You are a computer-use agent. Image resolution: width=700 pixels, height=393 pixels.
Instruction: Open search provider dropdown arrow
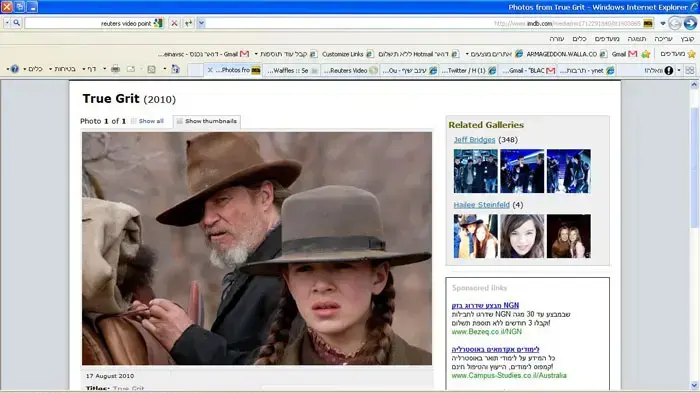point(7,23)
